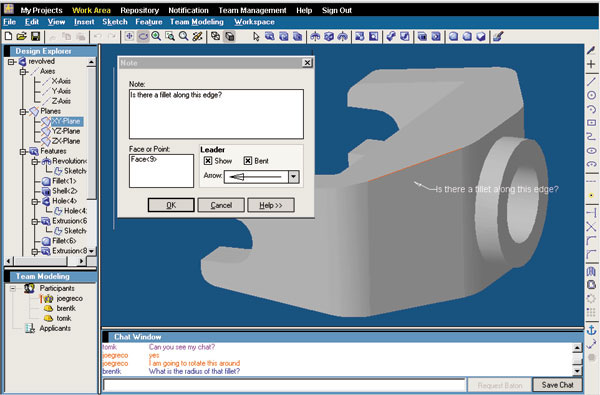The width and height of the screenshot is (600, 395).
Task: Click Design Explorer scroll down arrow
Action: pyautogui.click(x=91, y=251)
